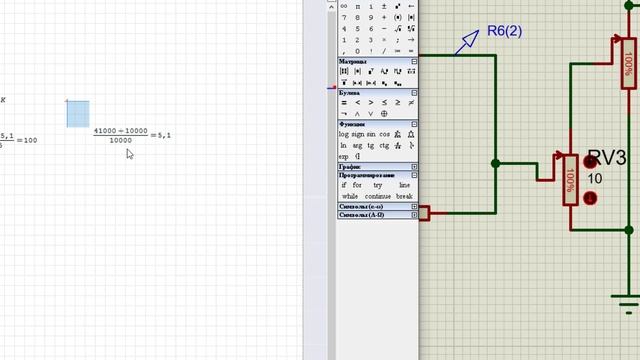Viewport: 640px width, 360px height.
Task: Insert the less-than operator
Action: coord(358,103)
